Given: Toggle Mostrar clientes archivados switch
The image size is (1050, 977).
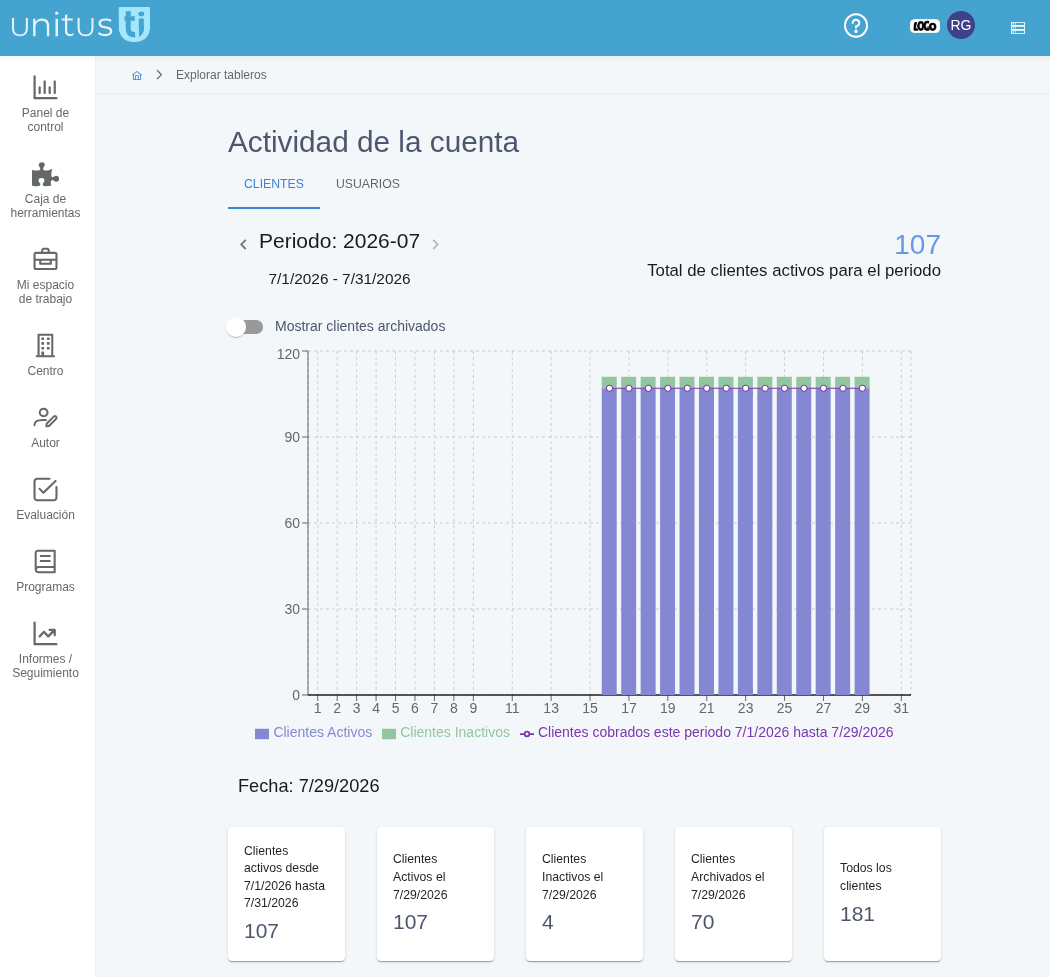Looking at the screenshot, I should [x=244, y=327].
